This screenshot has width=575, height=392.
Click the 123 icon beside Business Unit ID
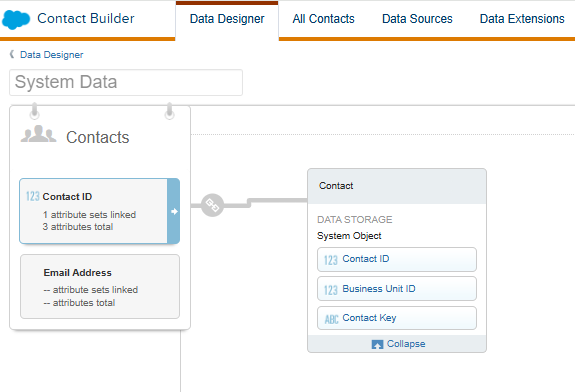tap(331, 290)
